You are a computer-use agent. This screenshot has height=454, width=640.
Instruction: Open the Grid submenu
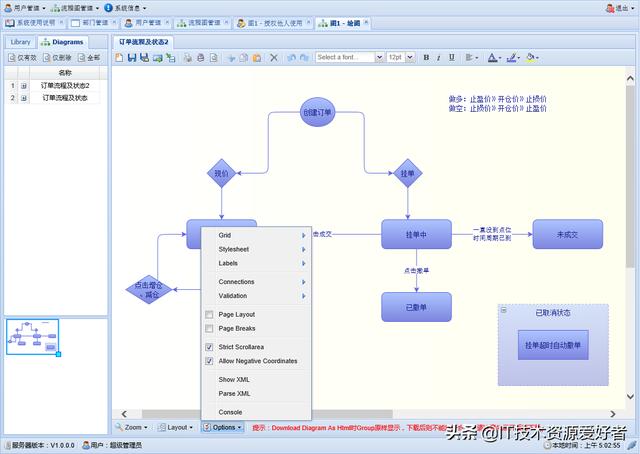click(256, 235)
